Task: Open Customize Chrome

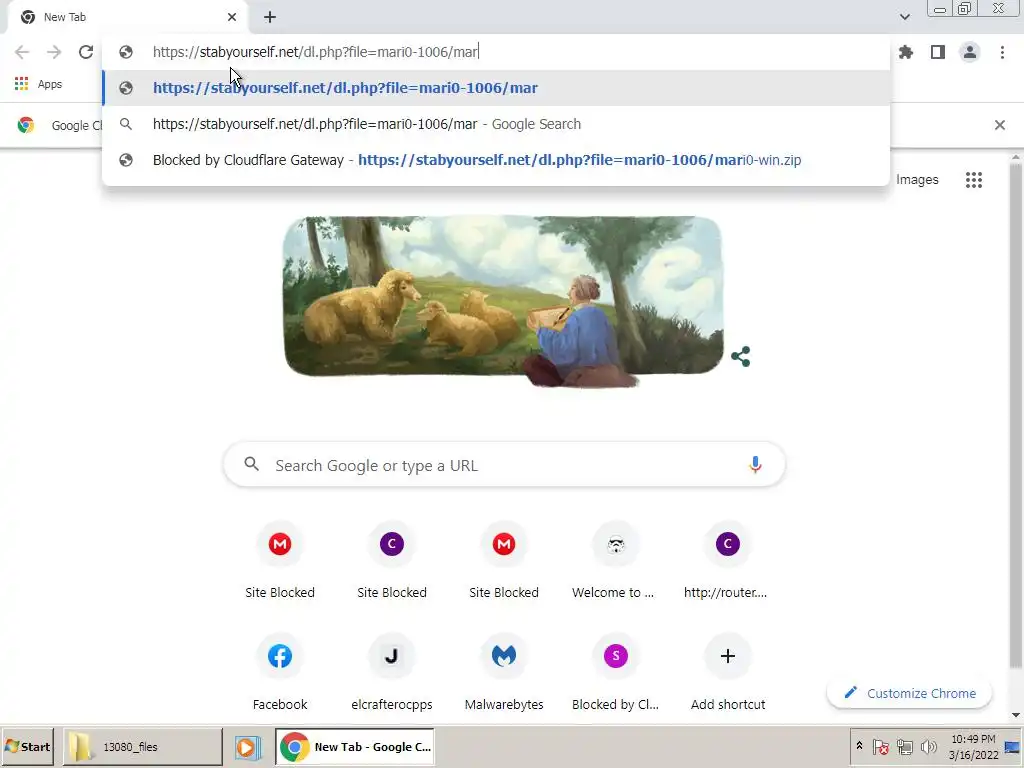Action: [x=910, y=693]
